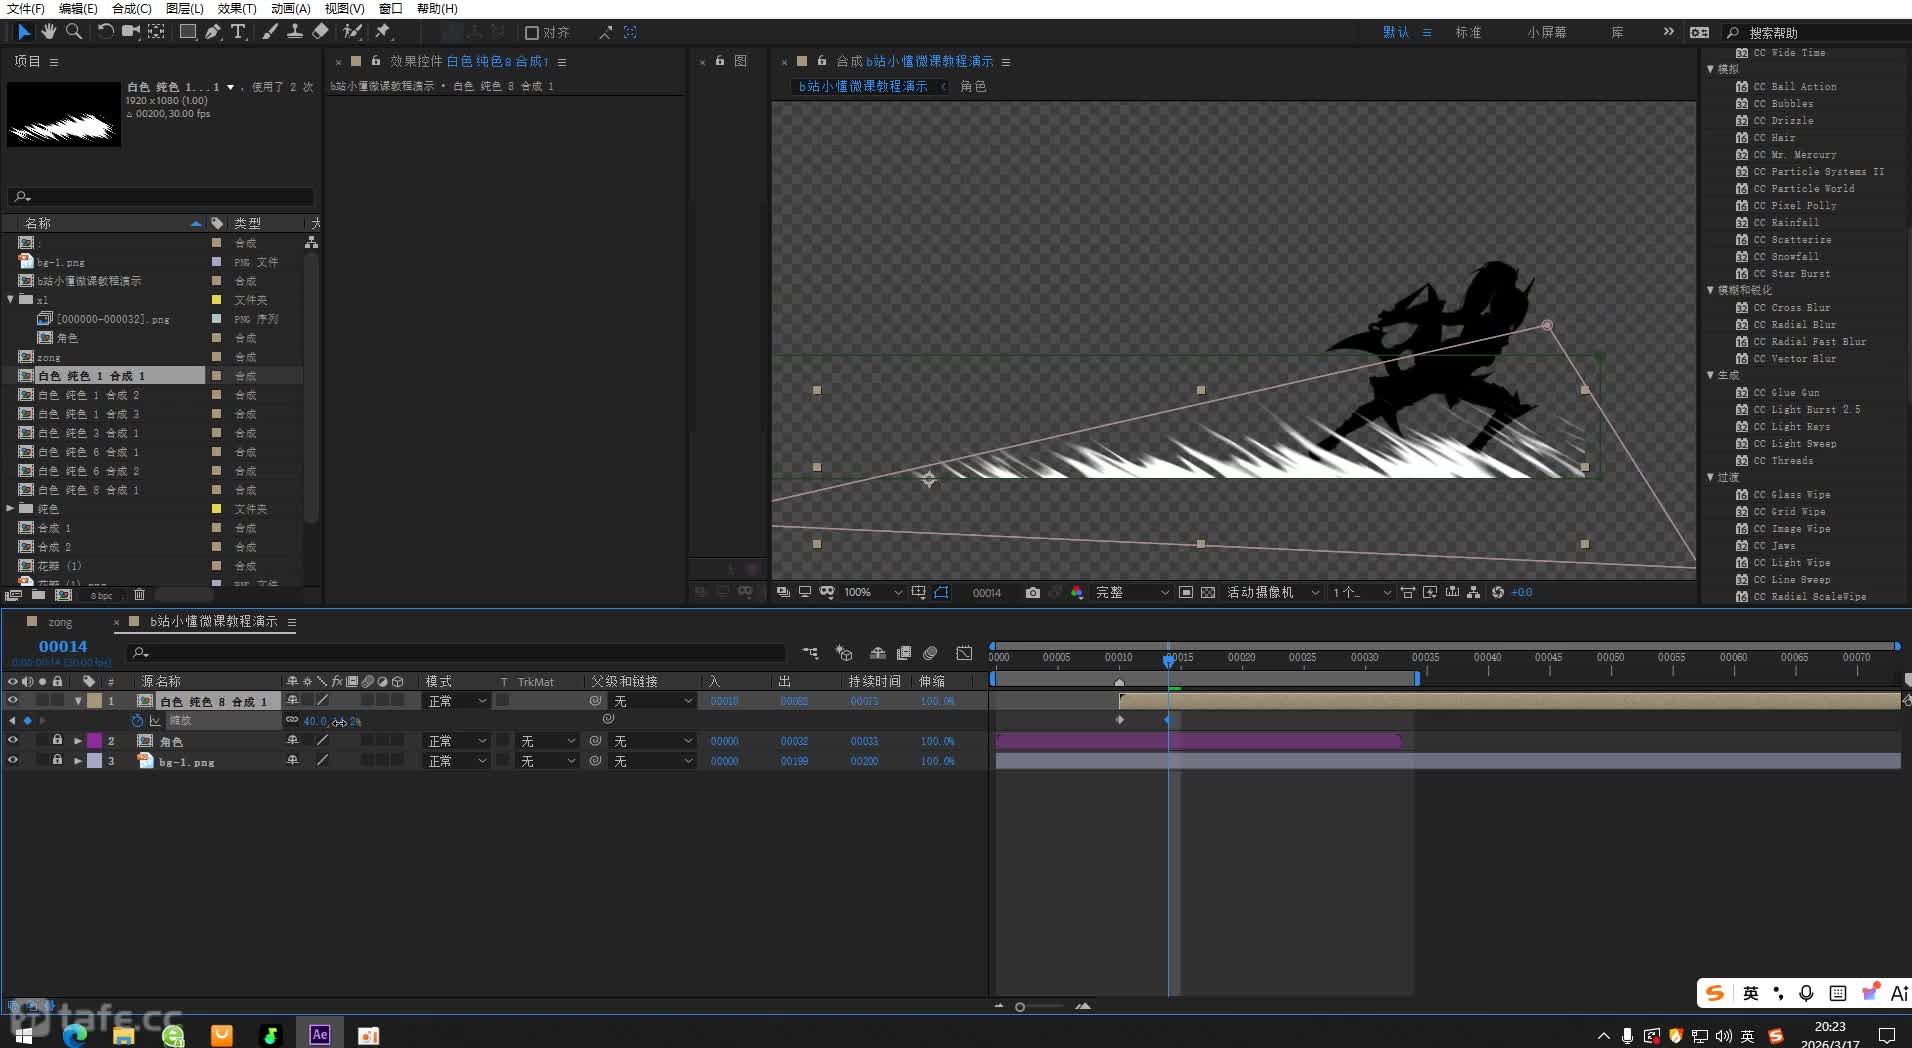Toggle the region of interest button

pos(1186,593)
